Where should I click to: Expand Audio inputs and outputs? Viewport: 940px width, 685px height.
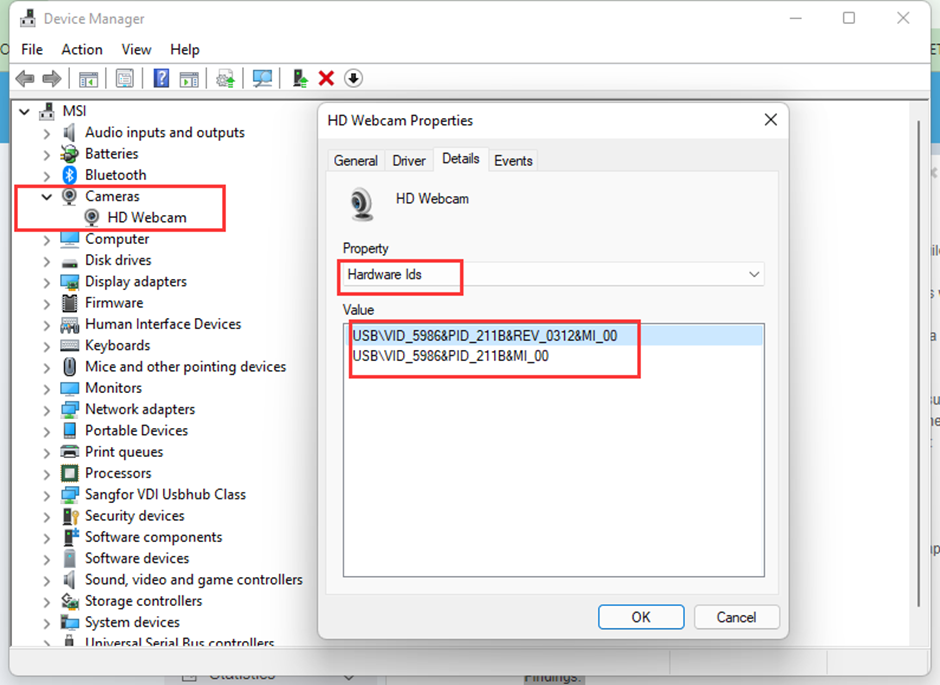[x=47, y=133]
